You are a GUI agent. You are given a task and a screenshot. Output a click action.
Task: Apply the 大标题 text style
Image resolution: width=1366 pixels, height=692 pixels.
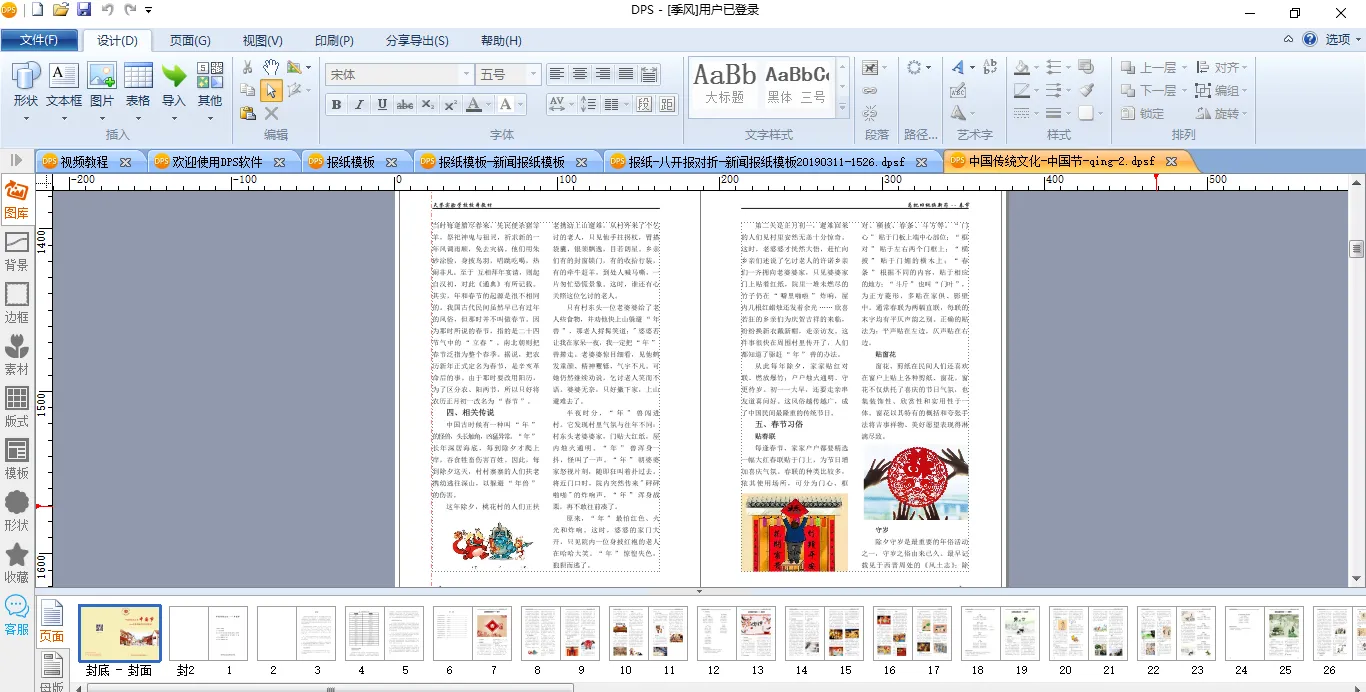tap(724, 83)
